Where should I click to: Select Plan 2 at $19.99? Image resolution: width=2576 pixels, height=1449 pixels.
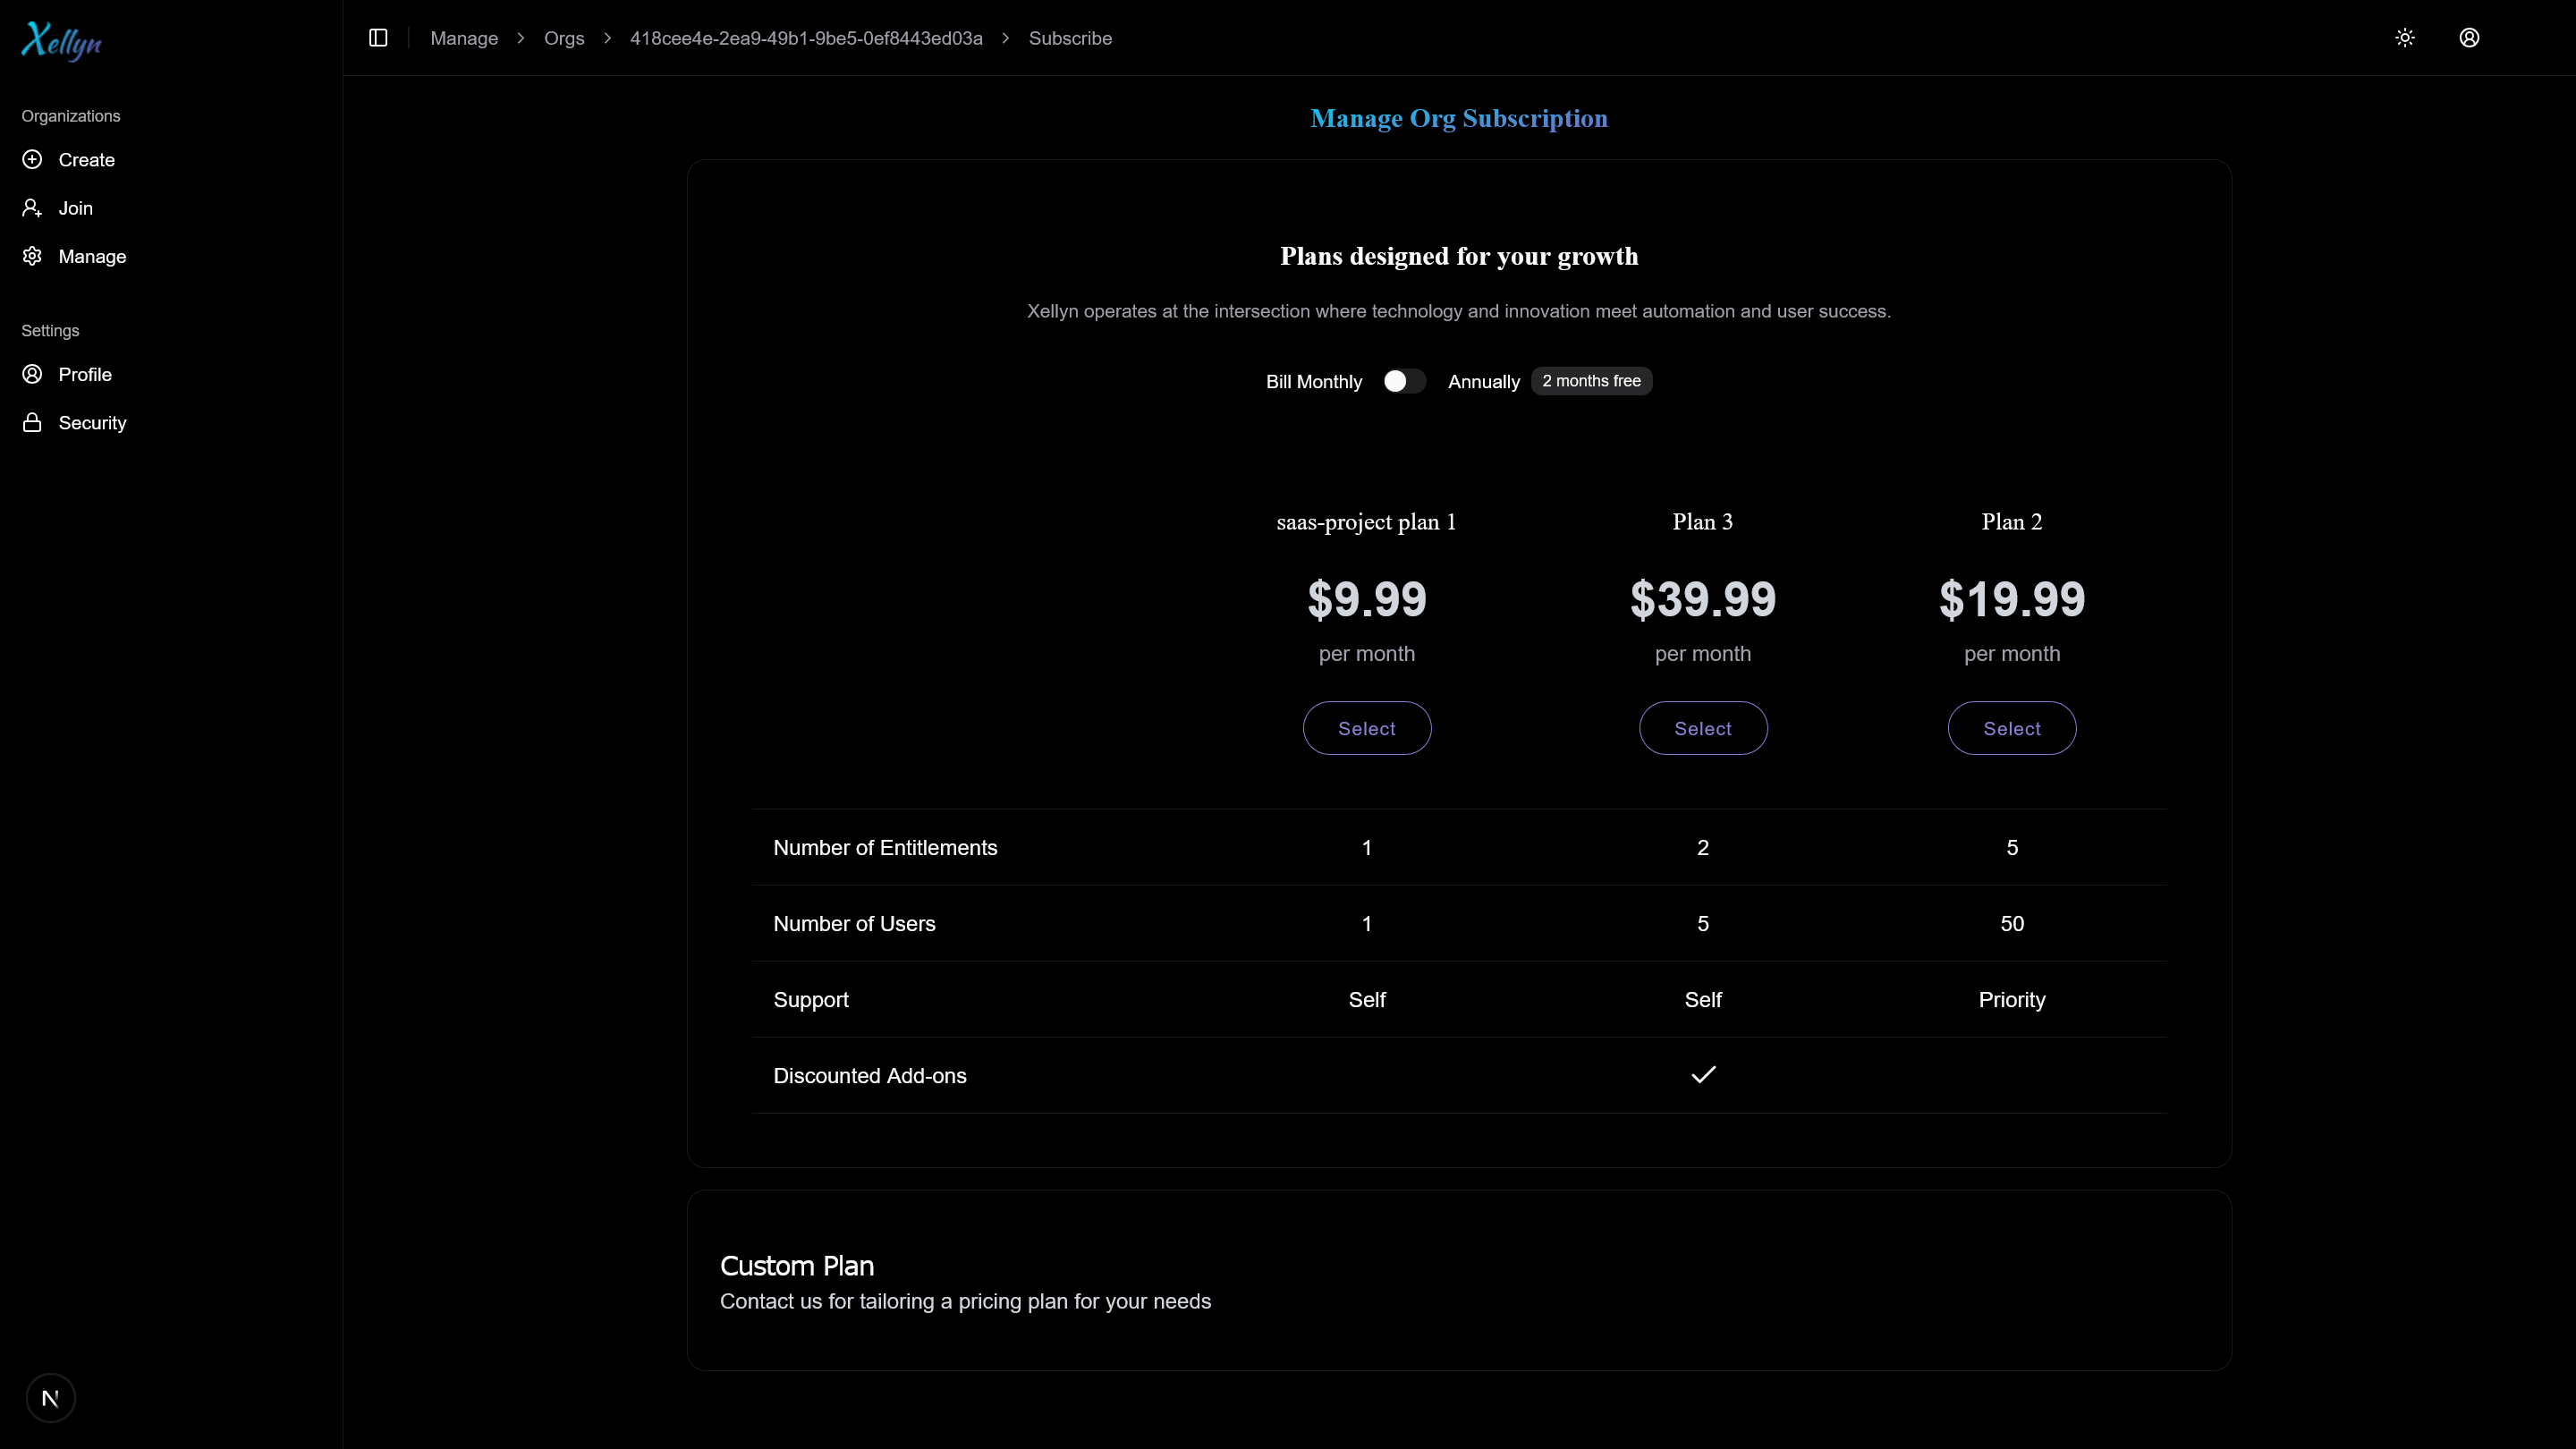(2012, 728)
